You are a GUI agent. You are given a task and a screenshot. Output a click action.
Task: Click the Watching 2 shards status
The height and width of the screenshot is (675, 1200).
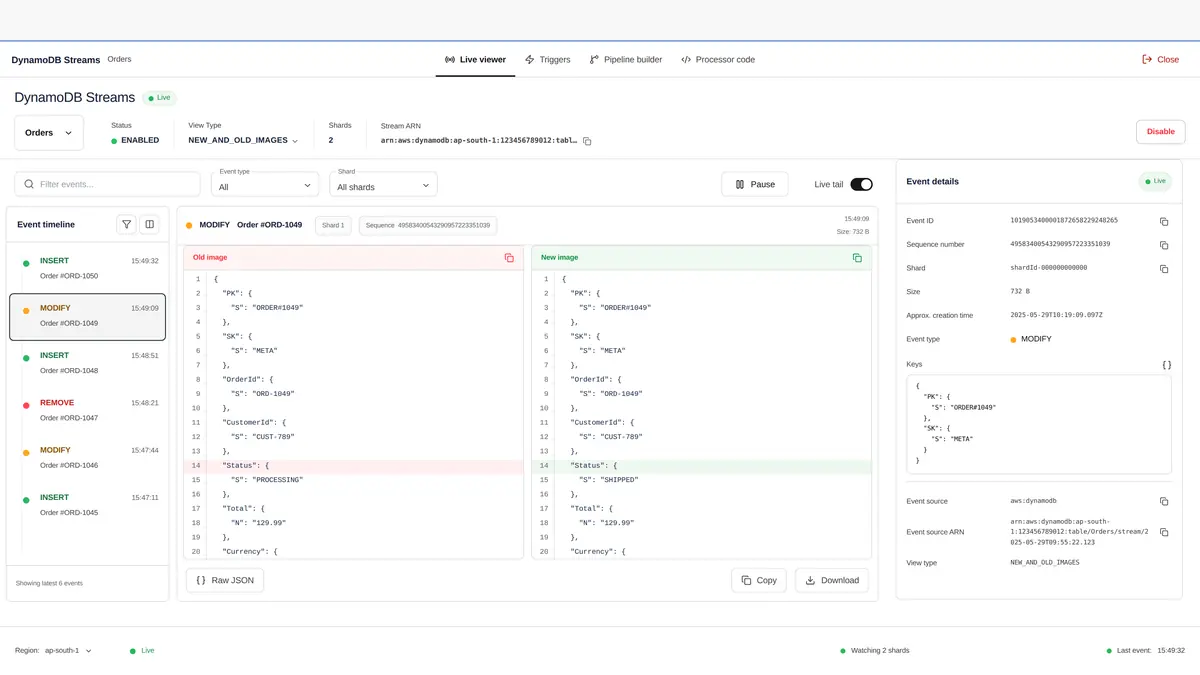[875, 650]
